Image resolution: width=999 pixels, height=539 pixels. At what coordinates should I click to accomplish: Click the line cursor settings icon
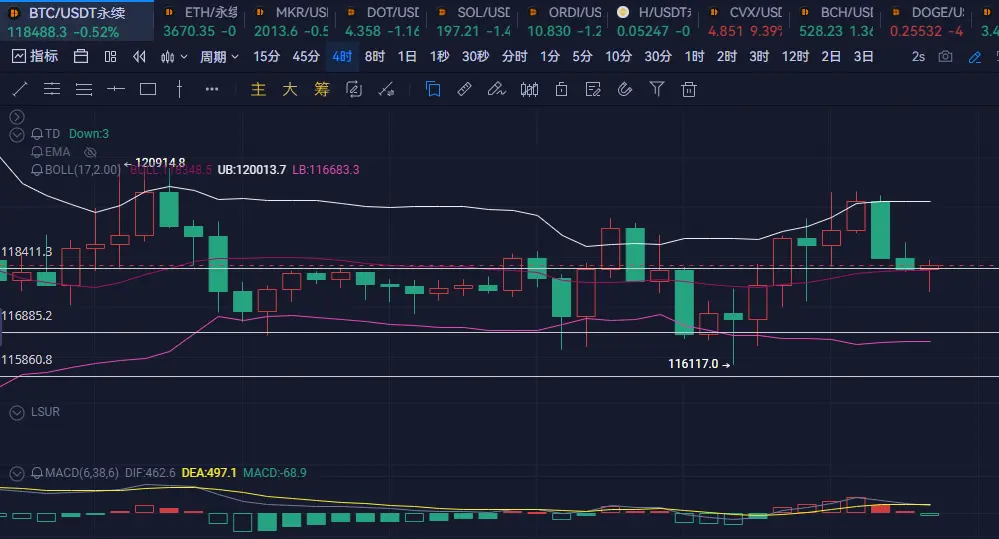[386, 89]
